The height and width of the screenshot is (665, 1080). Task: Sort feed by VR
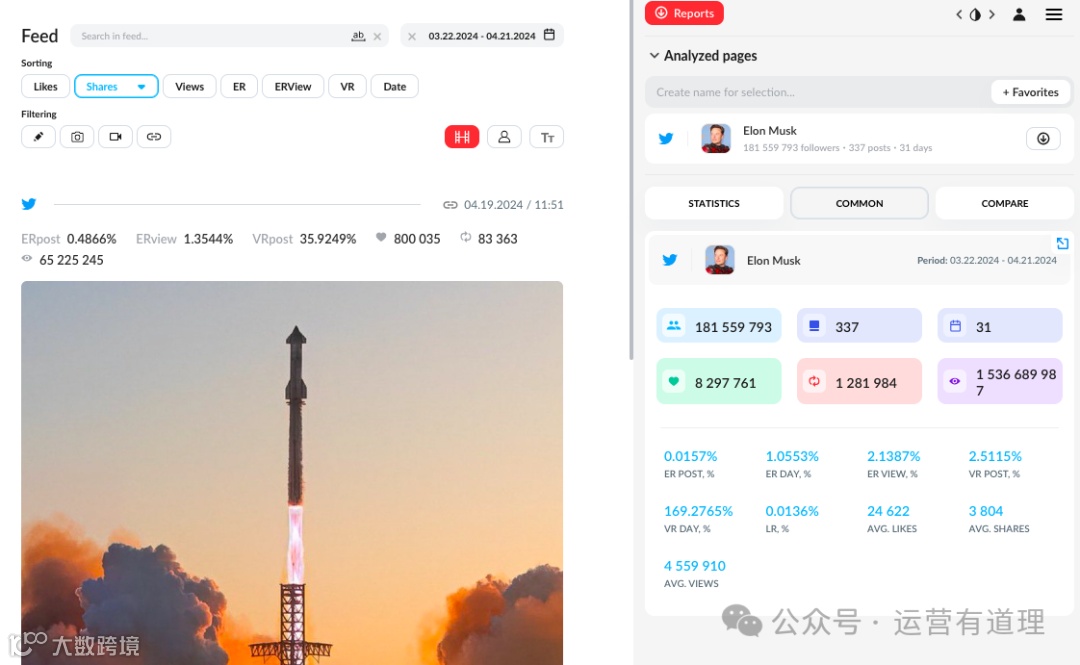[347, 86]
